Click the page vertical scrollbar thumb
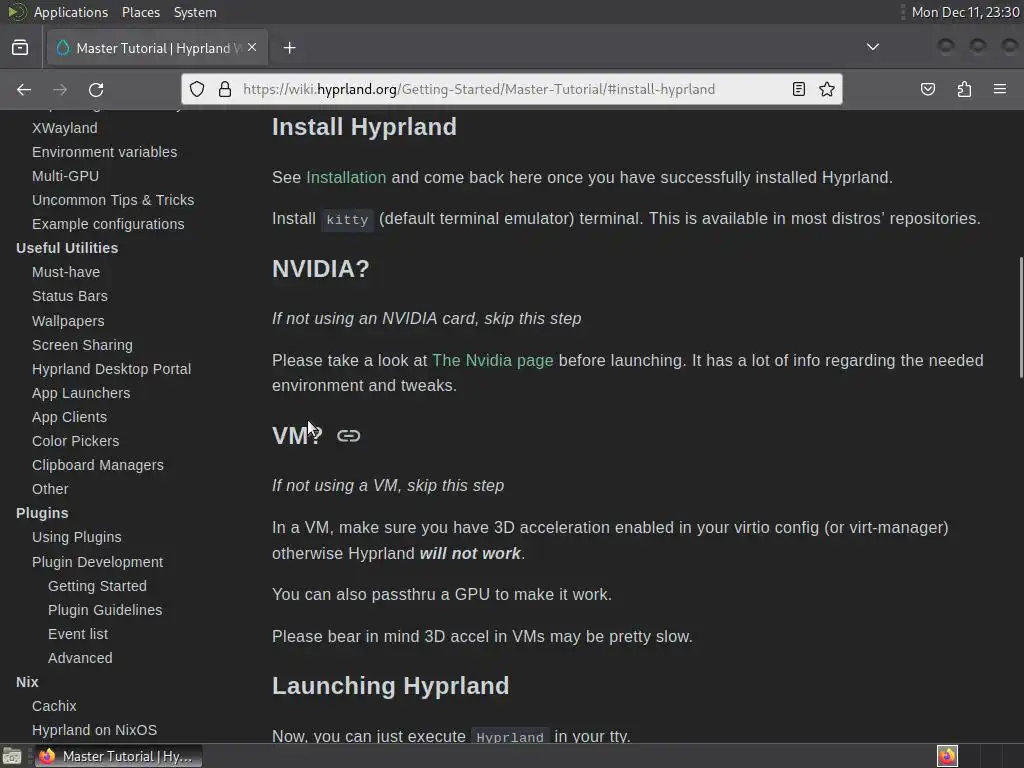The height and width of the screenshot is (768, 1024). click(1020, 317)
